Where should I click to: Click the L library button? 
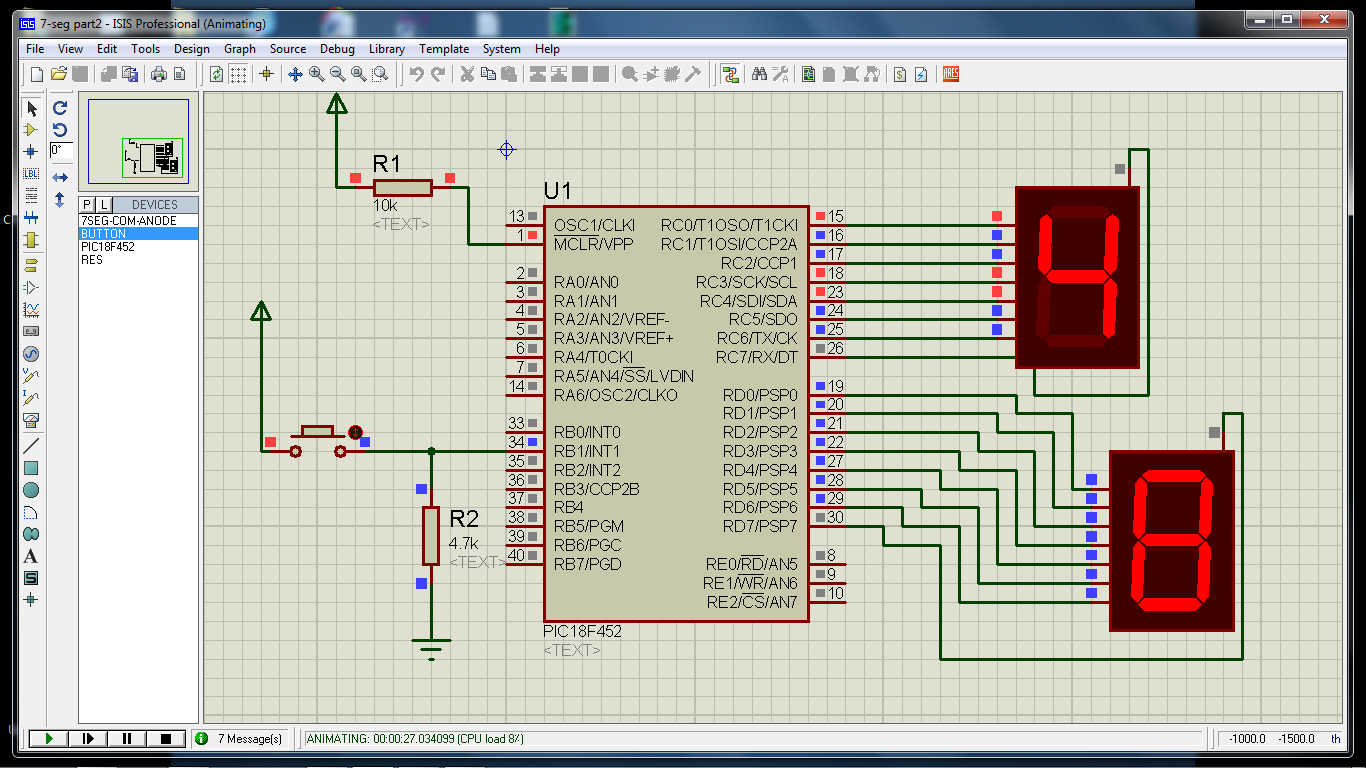103,204
